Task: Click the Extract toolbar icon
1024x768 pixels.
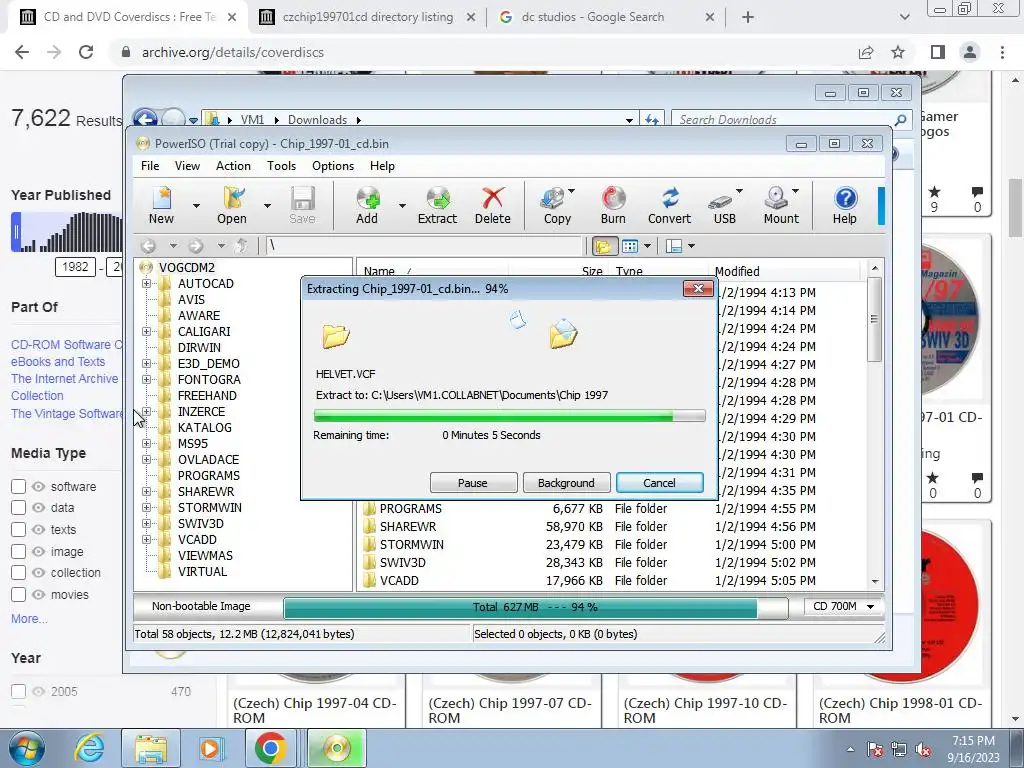Action: click(x=438, y=205)
